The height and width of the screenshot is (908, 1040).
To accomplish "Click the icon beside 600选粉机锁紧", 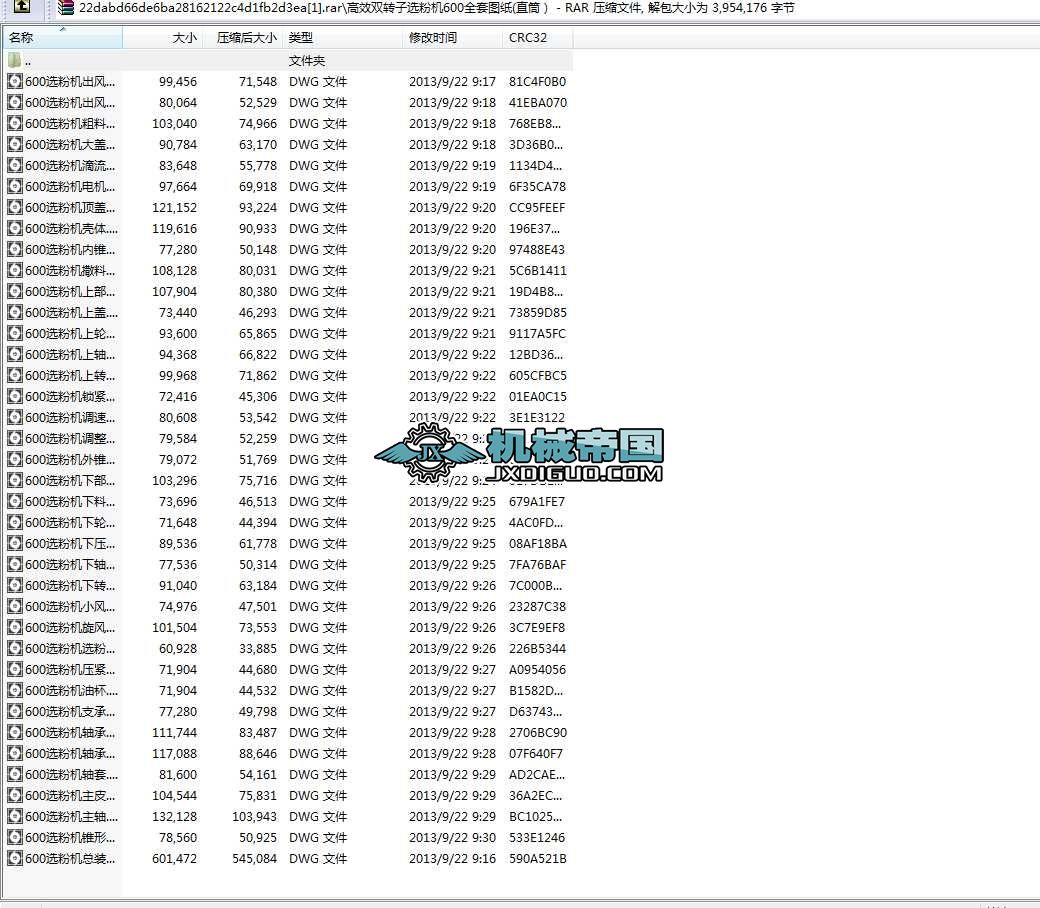I will 15,397.
